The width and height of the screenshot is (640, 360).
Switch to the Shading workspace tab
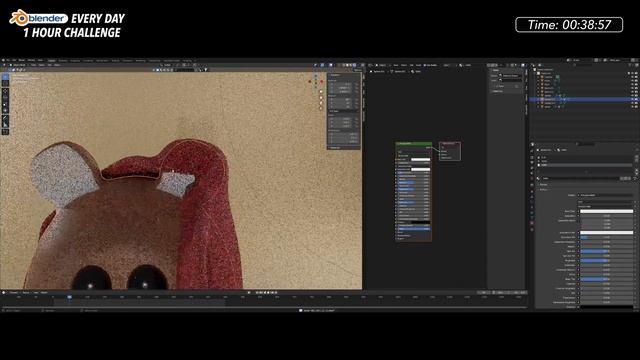(x=116, y=60)
